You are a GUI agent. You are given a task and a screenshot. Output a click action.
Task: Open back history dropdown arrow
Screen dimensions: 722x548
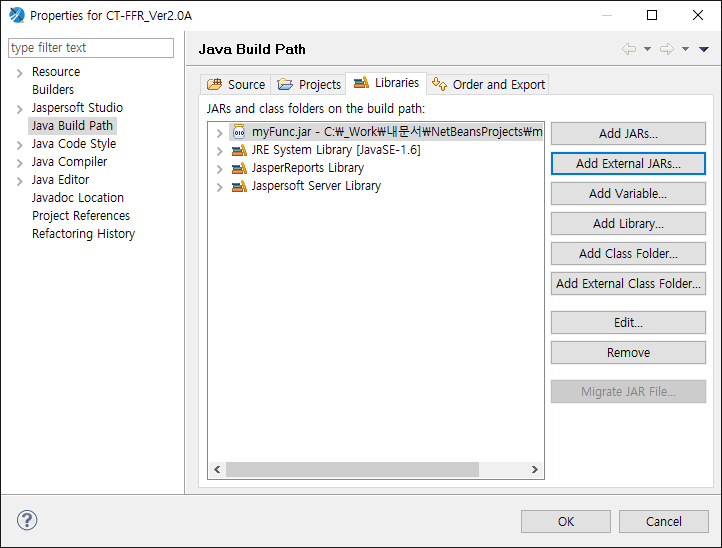647,49
